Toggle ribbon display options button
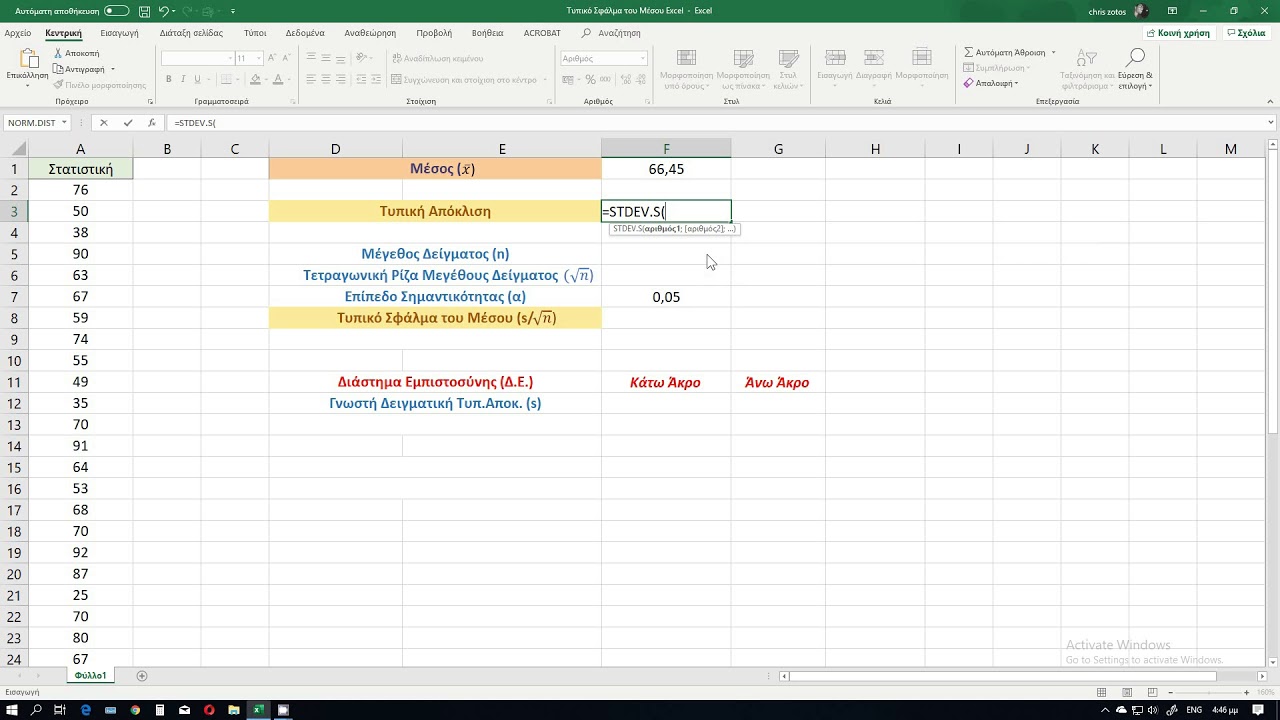 click(1172, 11)
